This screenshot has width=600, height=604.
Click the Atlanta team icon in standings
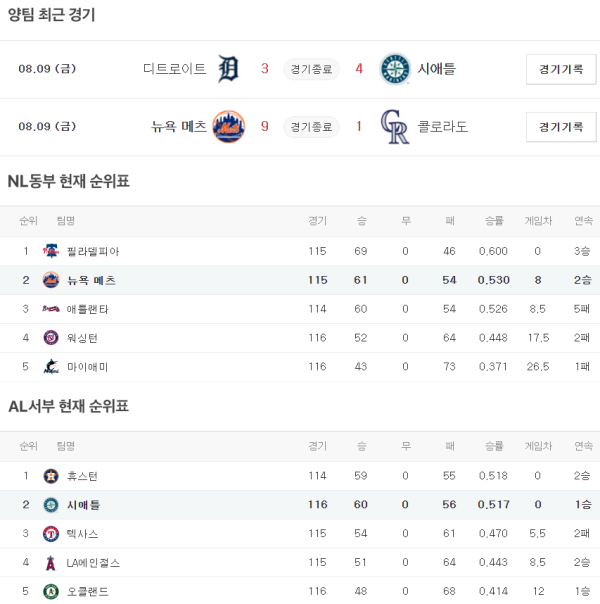[51, 309]
